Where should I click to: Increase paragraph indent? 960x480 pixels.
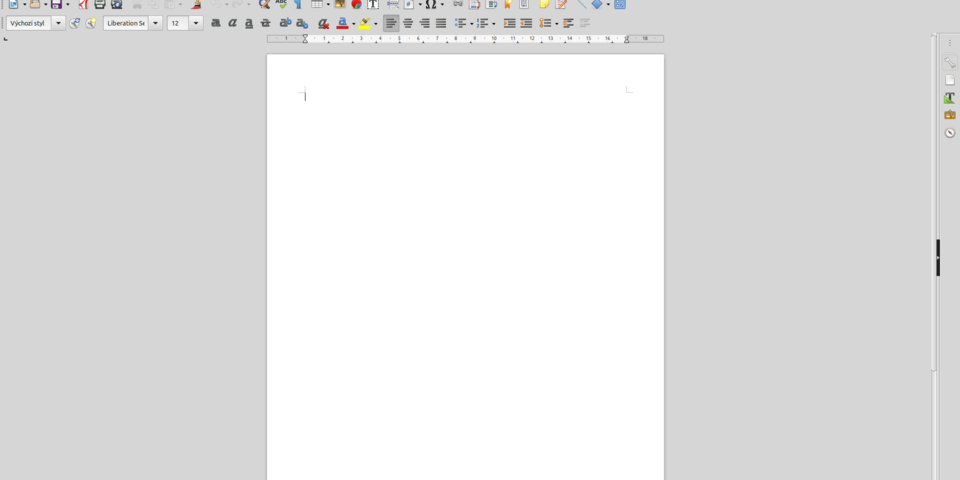pos(509,23)
